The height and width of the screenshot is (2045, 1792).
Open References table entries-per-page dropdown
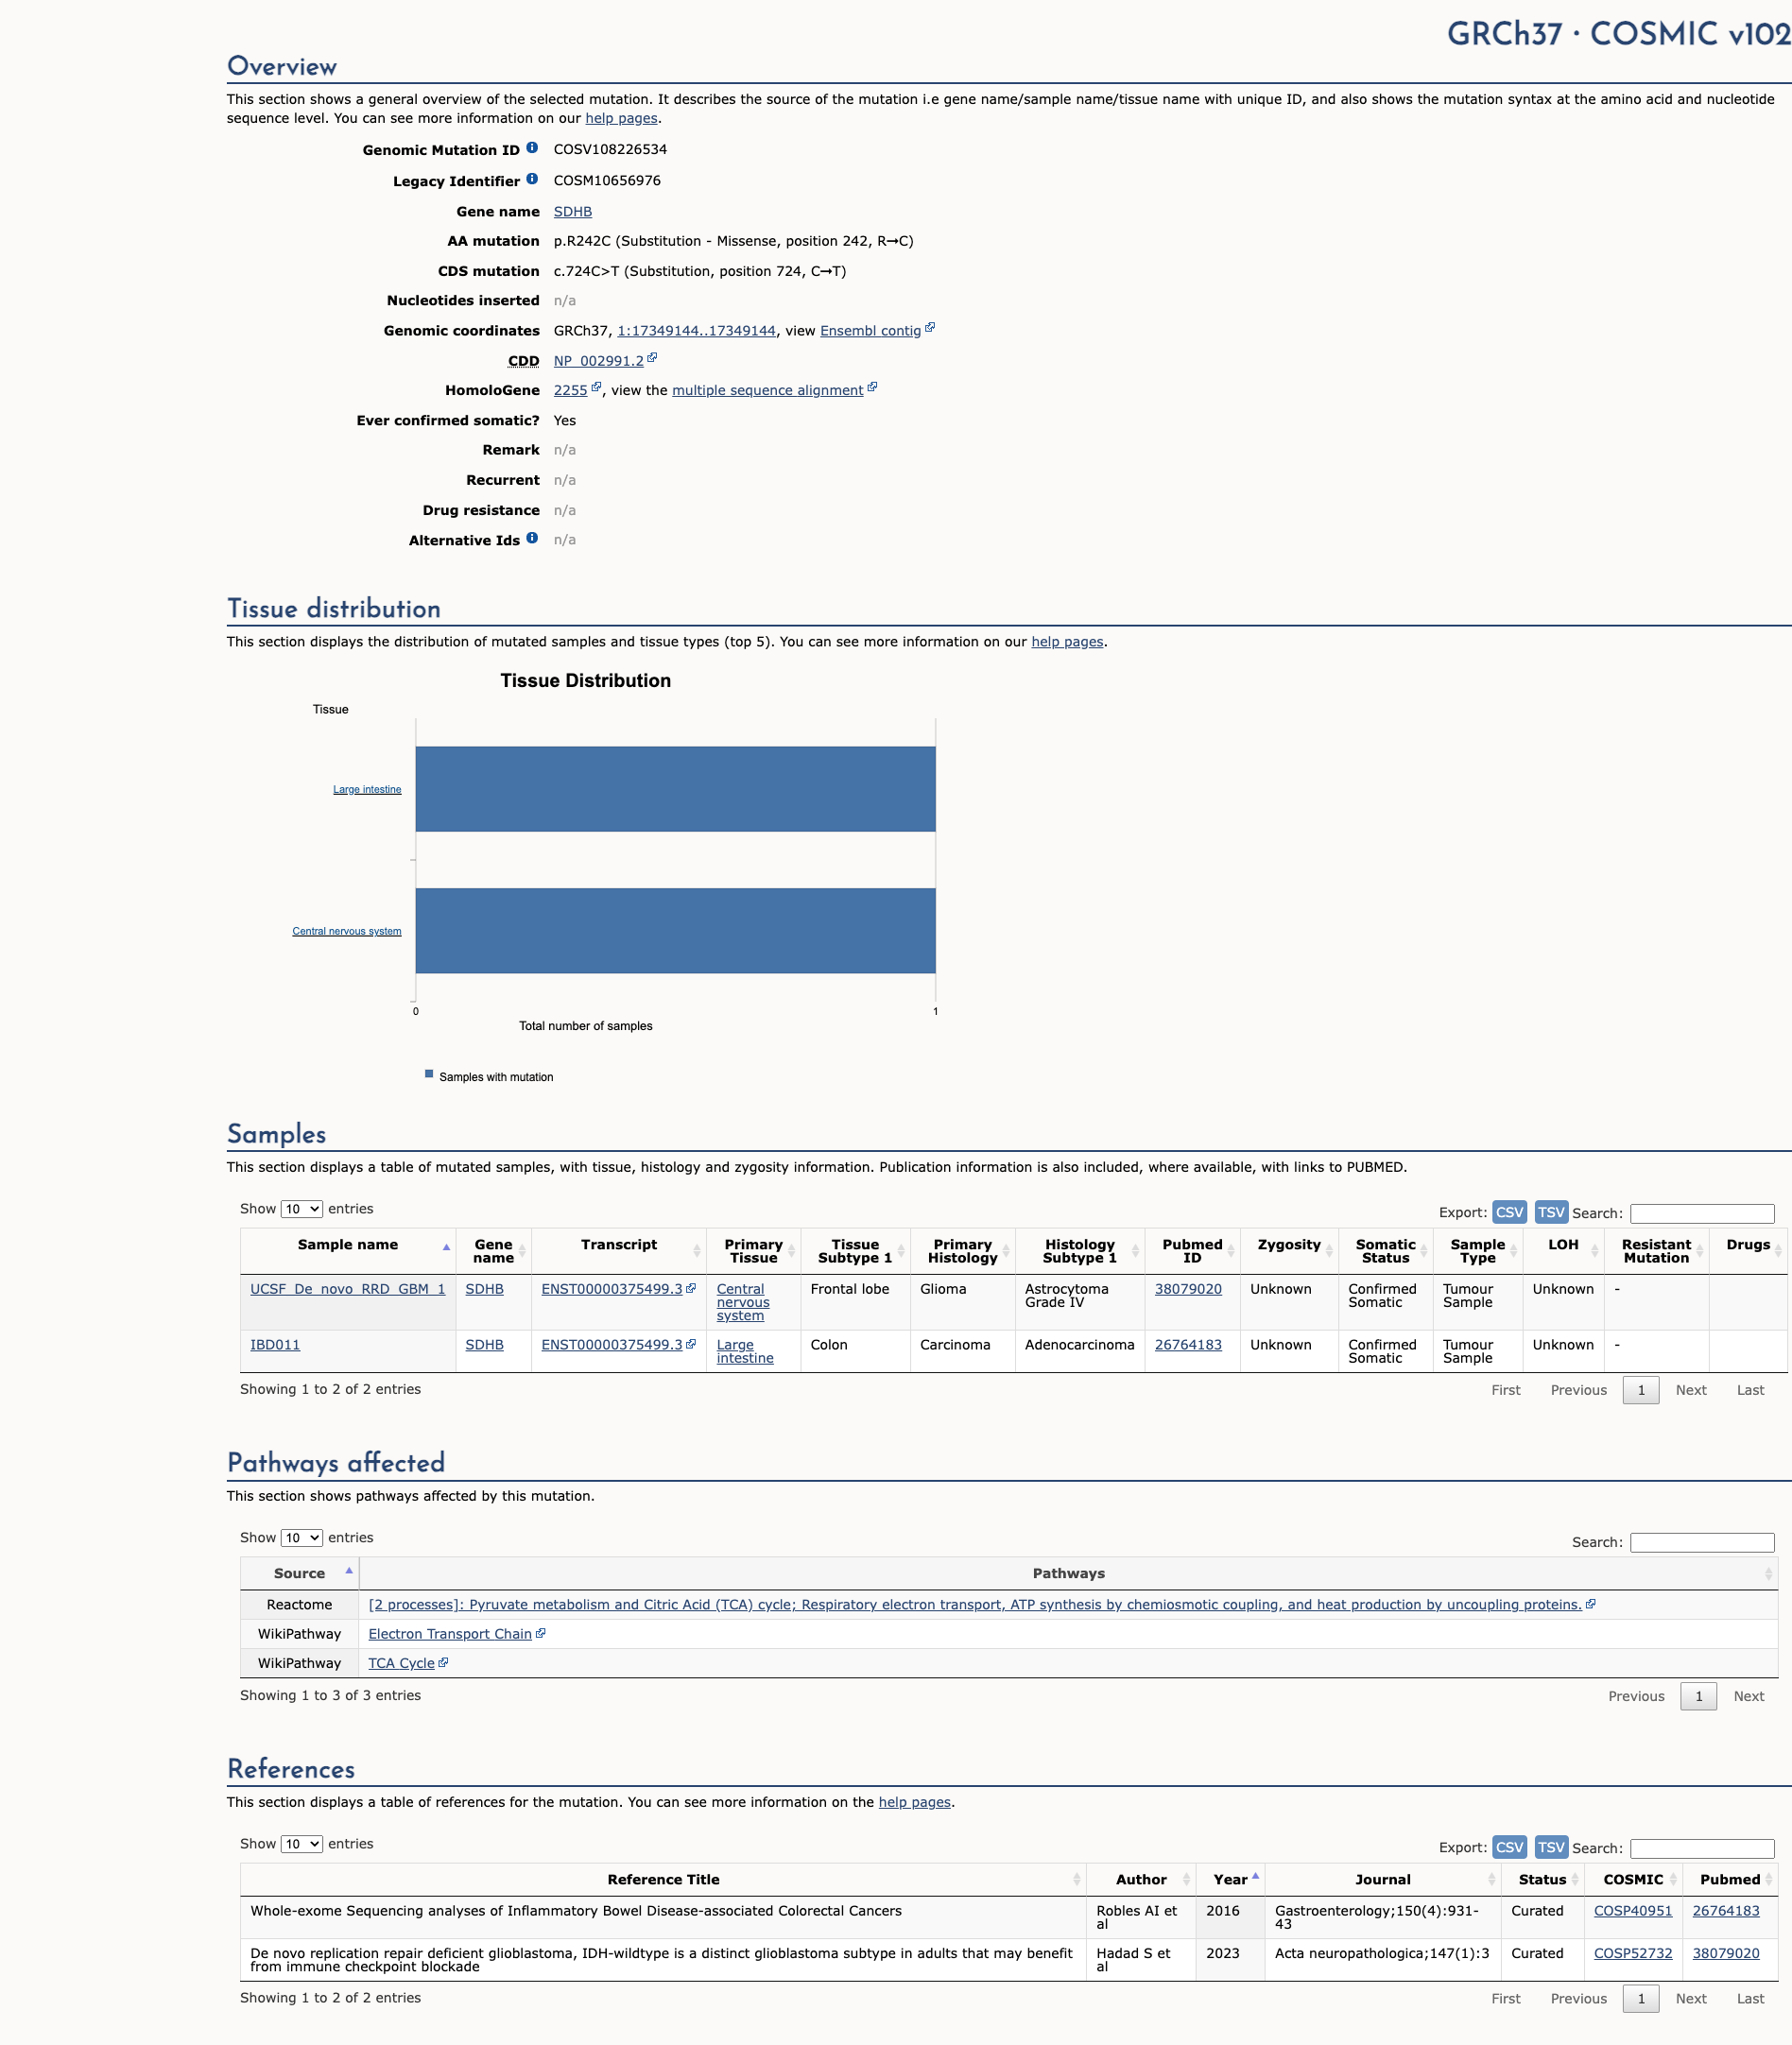coord(302,1844)
